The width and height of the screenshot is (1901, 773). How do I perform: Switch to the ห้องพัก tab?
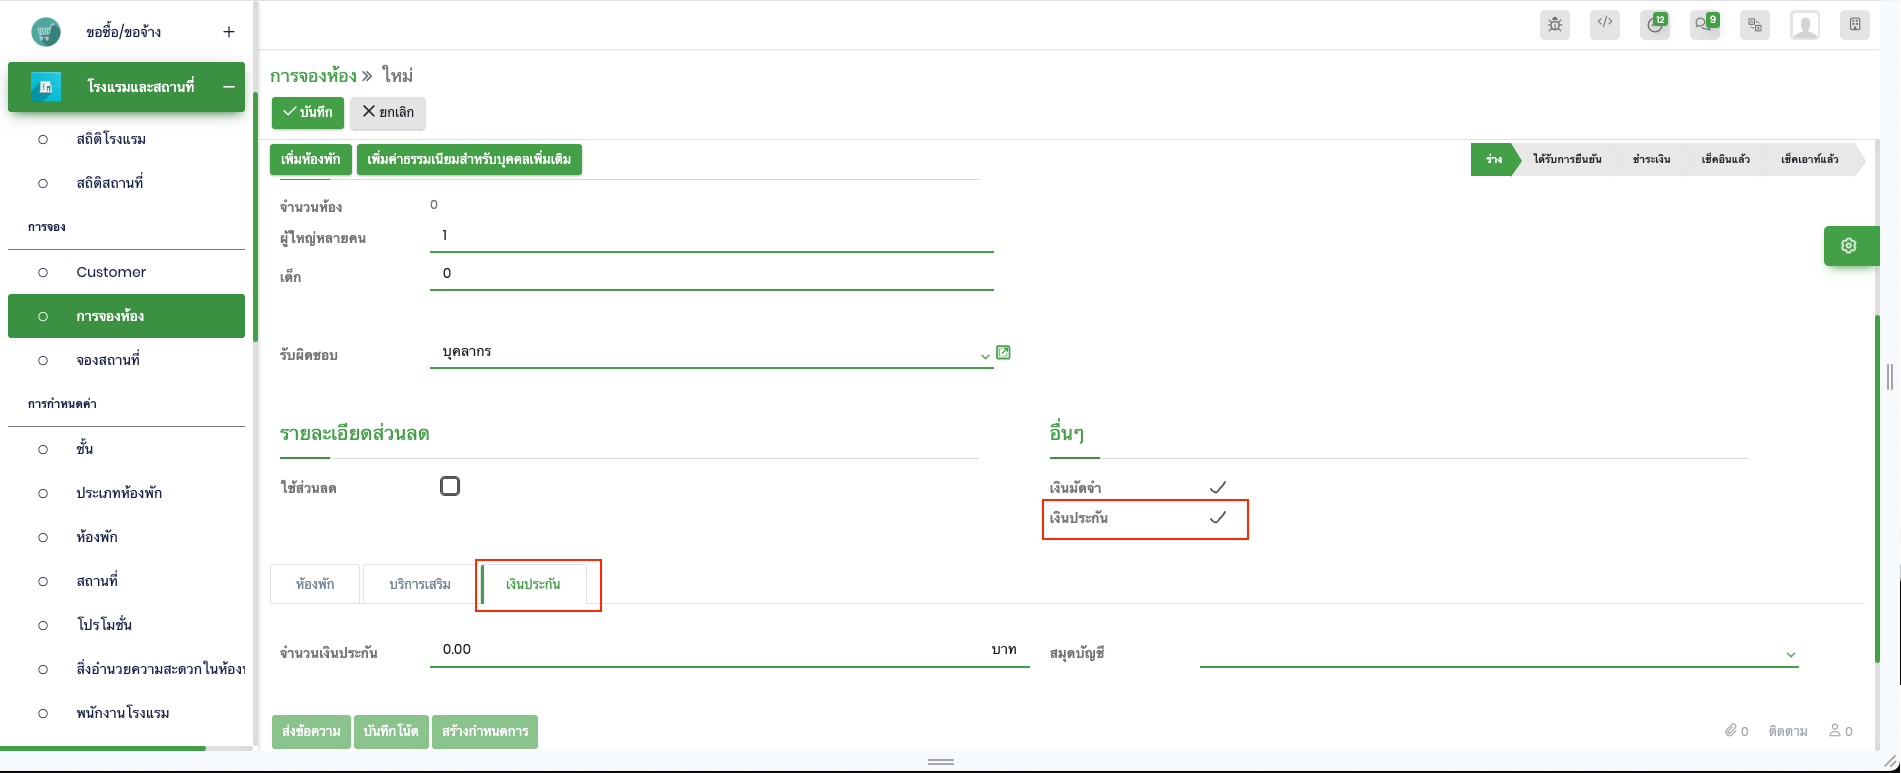315,584
